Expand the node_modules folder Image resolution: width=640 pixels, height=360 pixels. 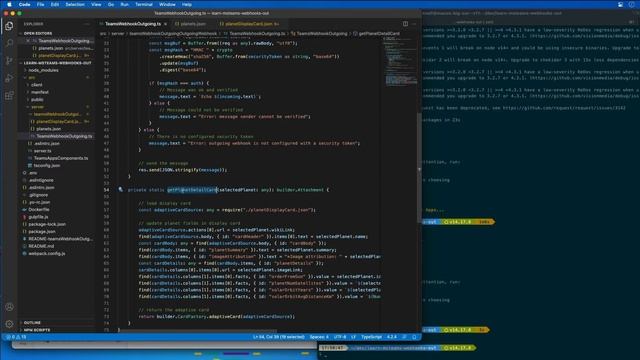[43, 70]
